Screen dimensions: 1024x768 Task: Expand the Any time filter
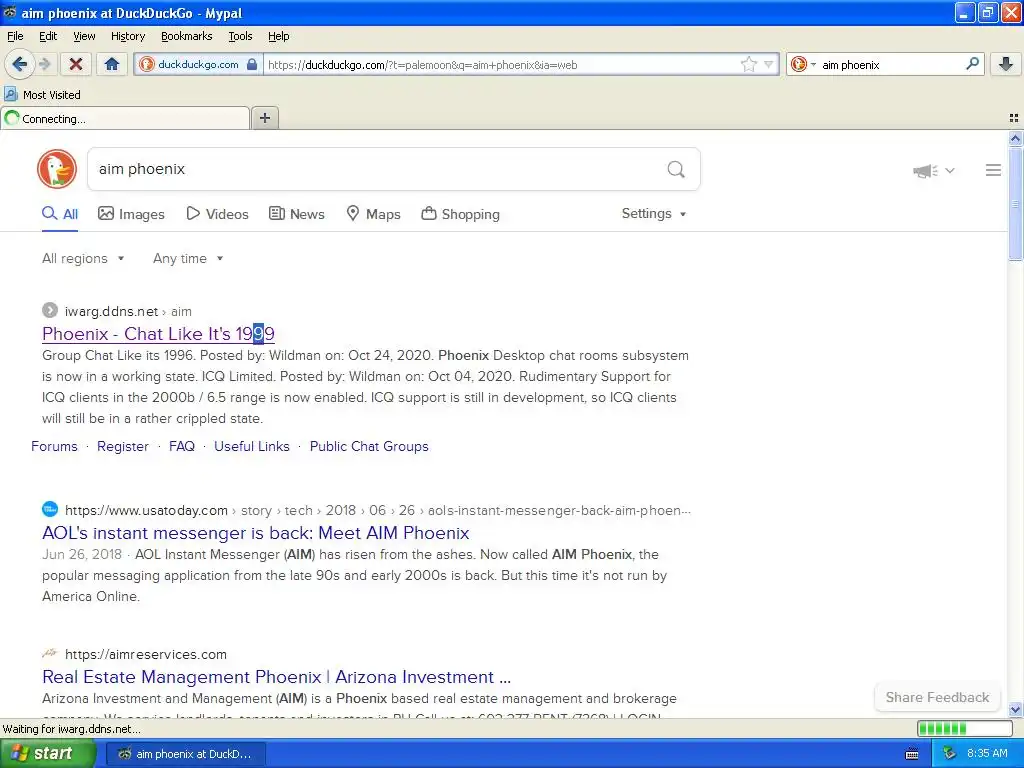[188, 259]
